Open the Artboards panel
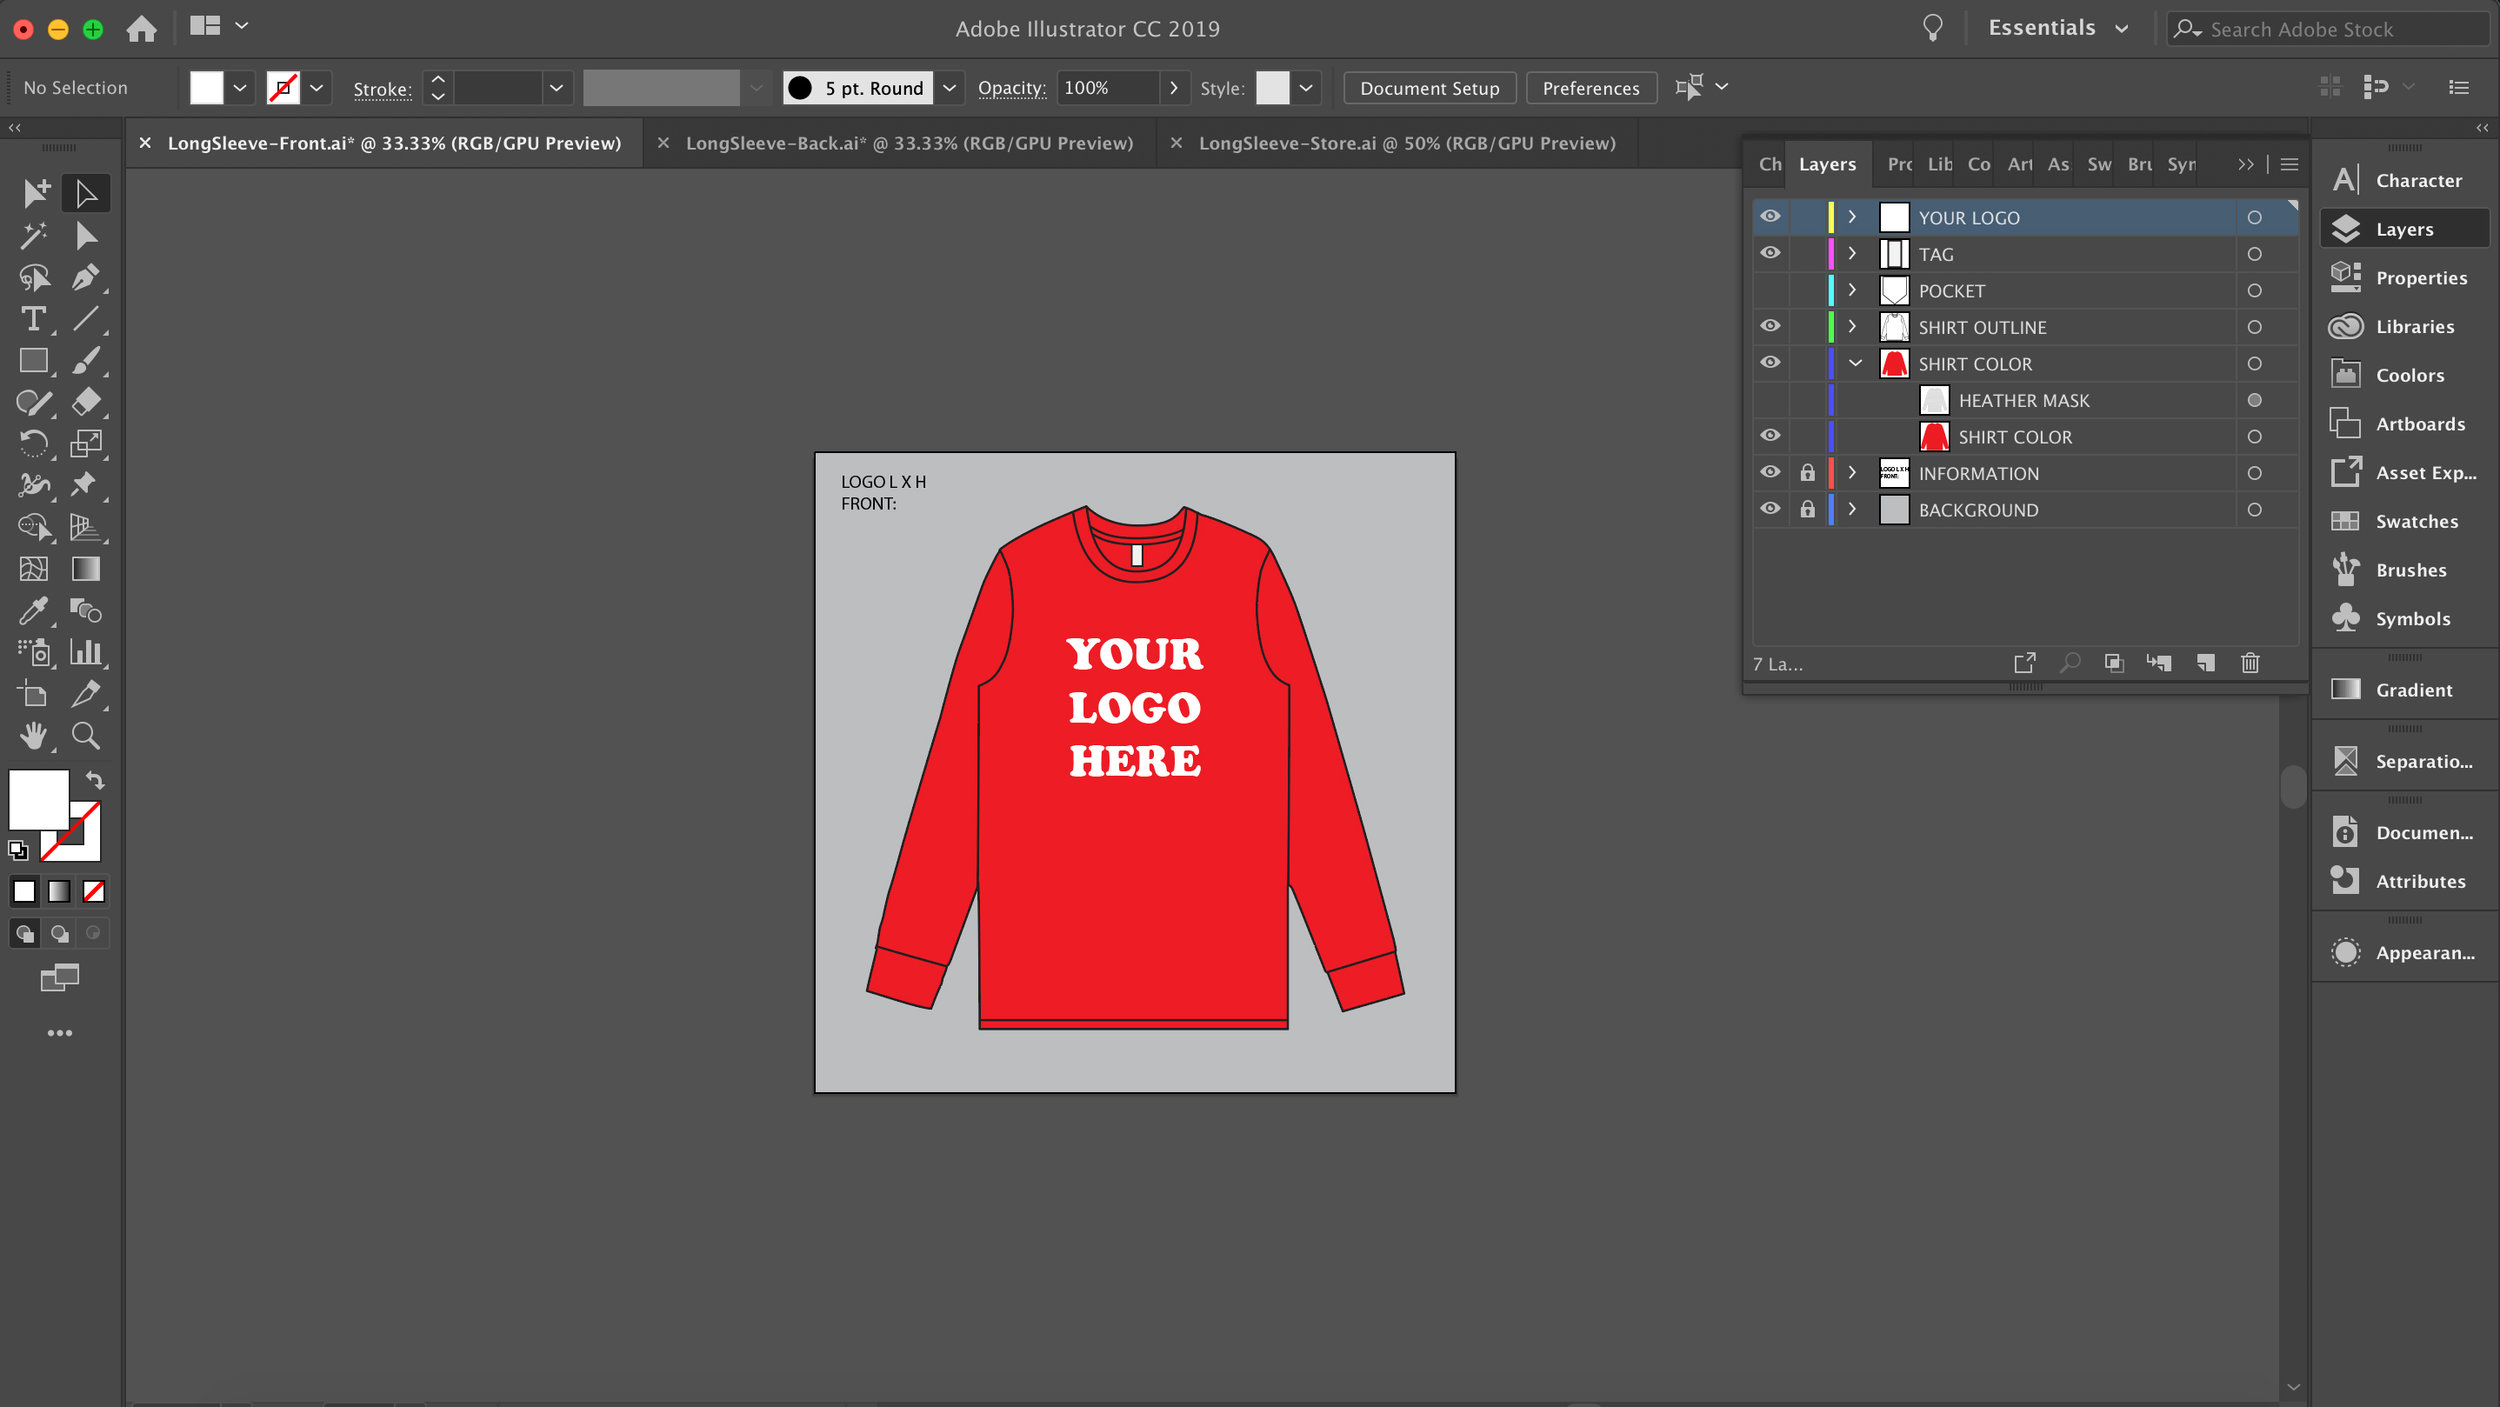Viewport: 2500px width, 1407px height. point(2403,424)
